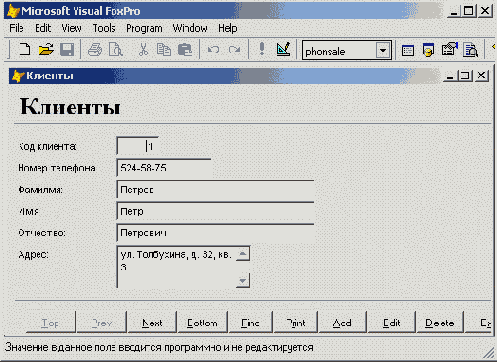Click the Data Session window icon
This screenshot has height=362, width=497.
(428, 50)
